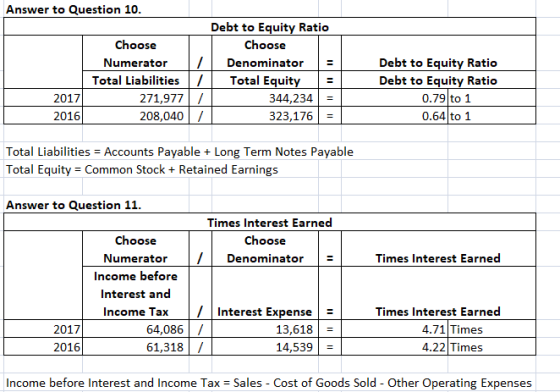
Task: Select the 2016 label in Debt to Equity table
Action: 43,116
